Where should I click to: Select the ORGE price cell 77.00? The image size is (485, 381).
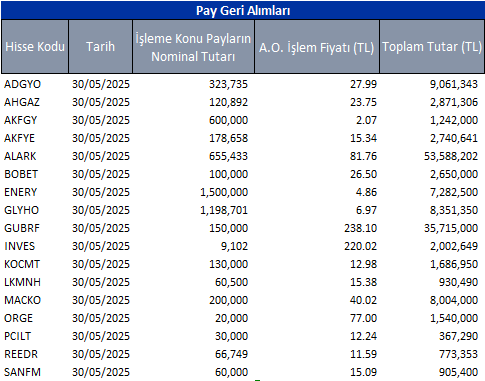tap(363, 318)
